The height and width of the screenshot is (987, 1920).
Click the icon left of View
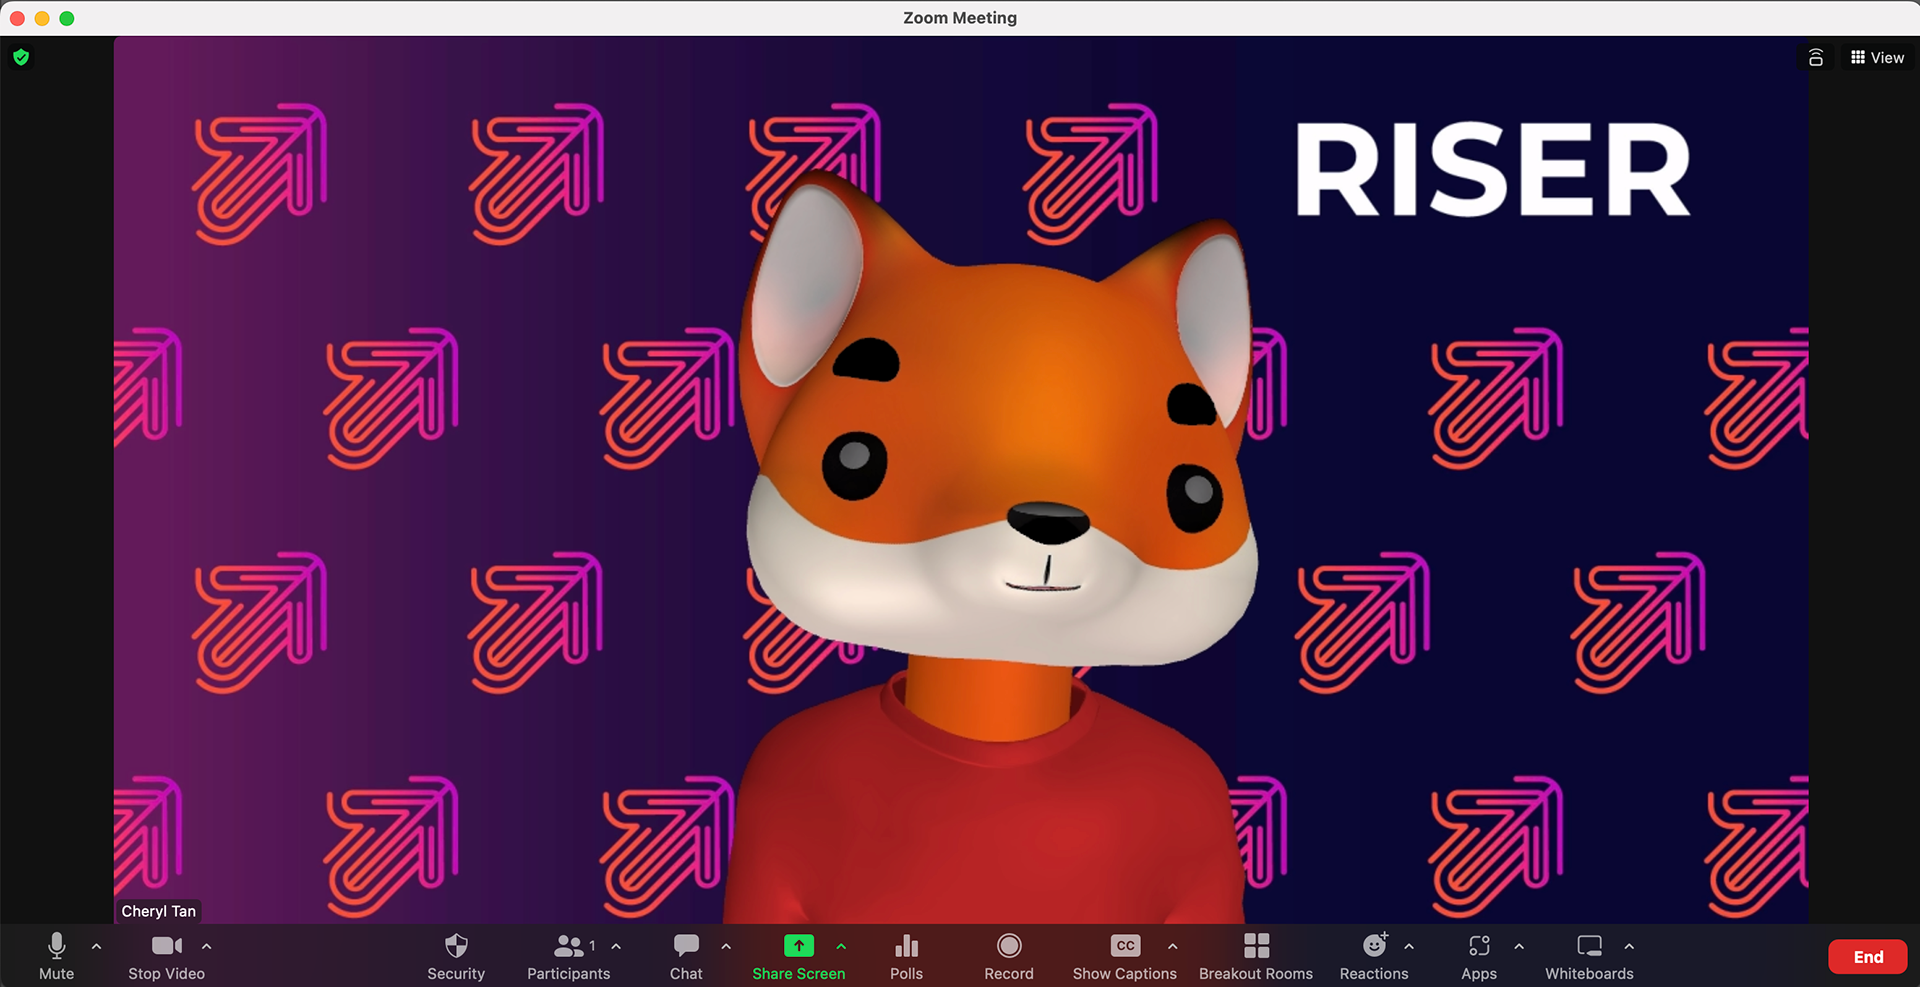tap(1816, 58)
